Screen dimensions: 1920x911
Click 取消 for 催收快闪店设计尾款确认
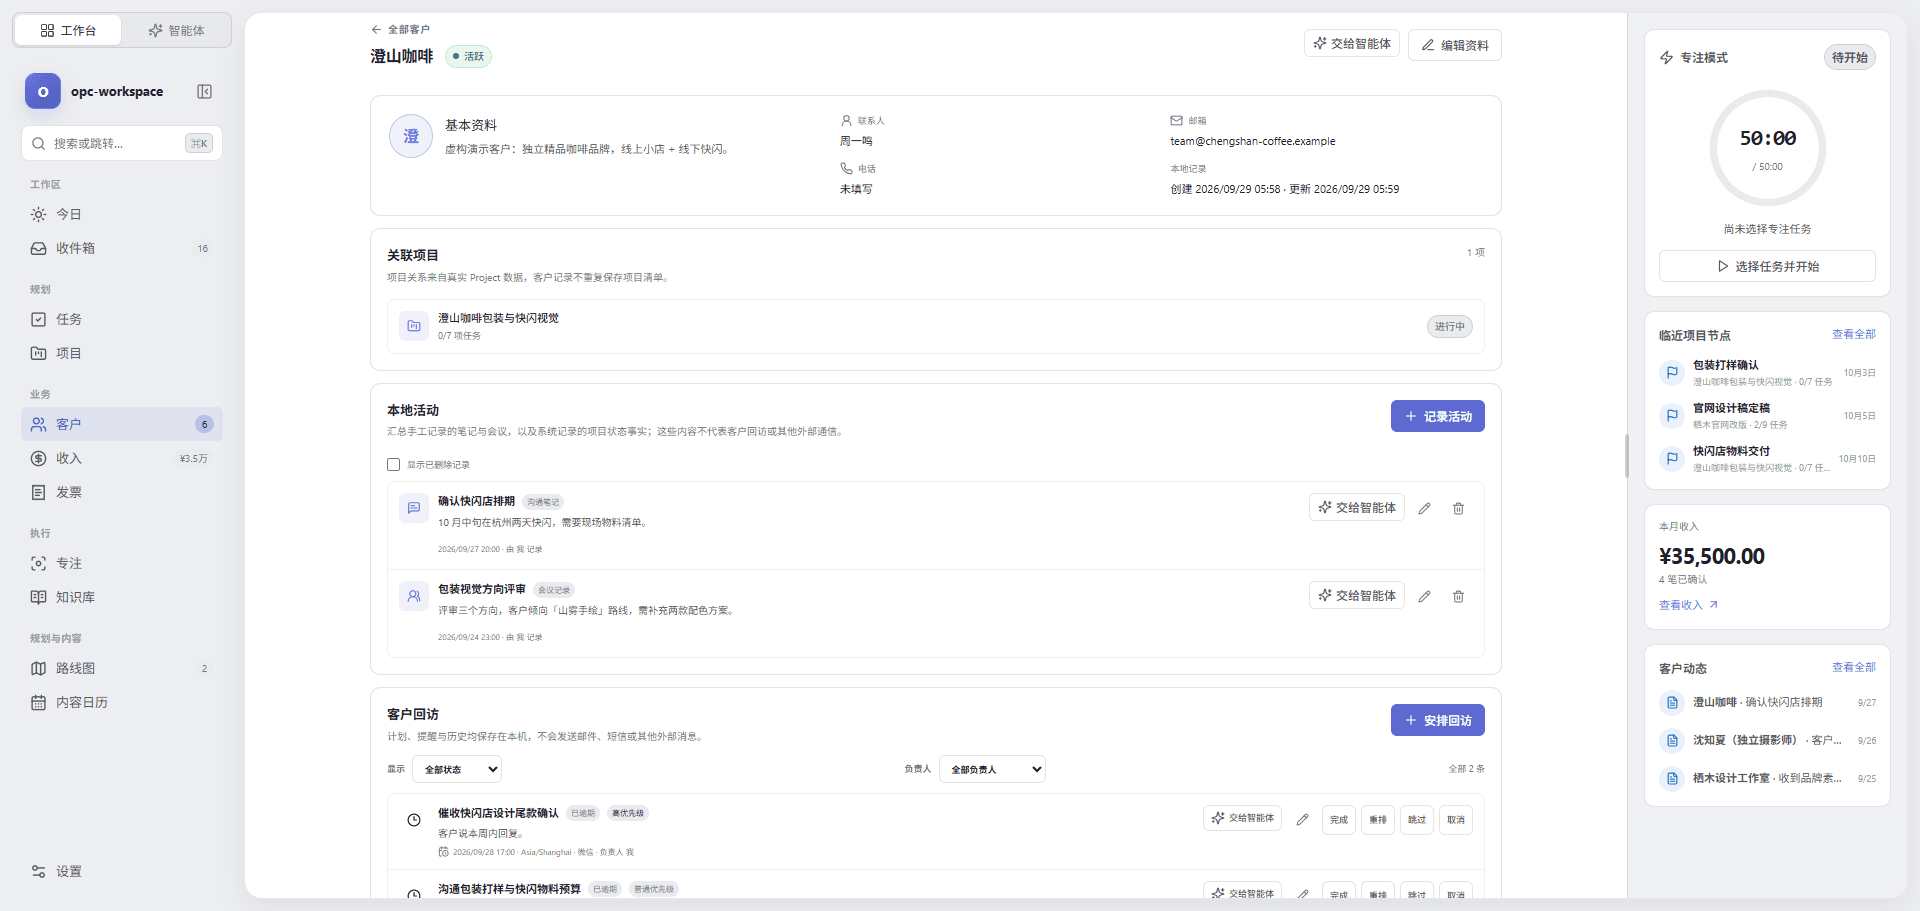coord(1455,819)
